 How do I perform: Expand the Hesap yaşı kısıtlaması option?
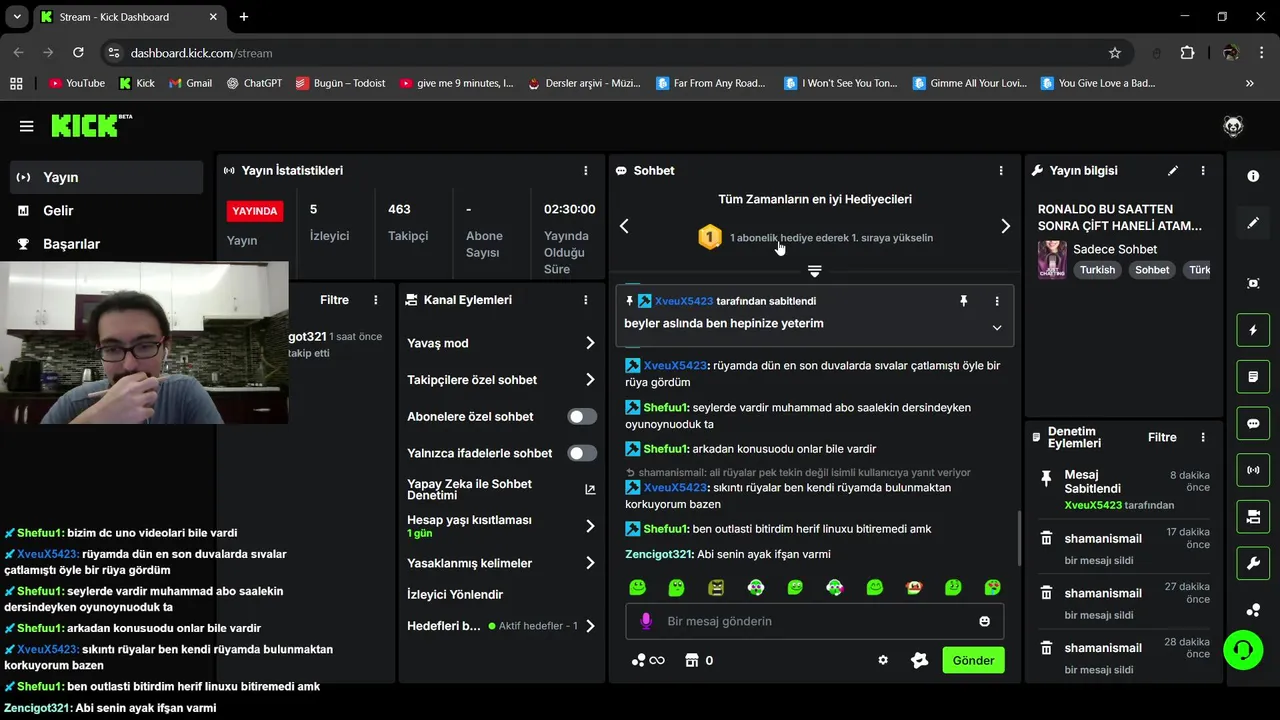coord(501,526)
